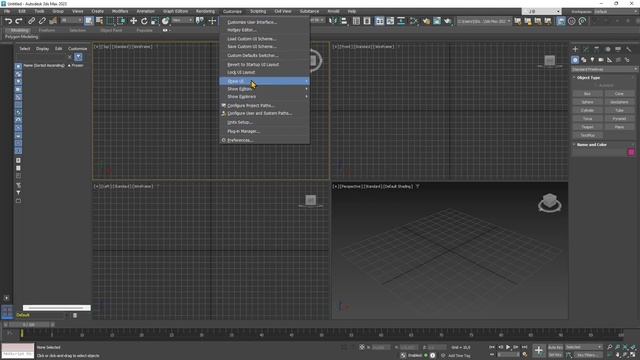Click the Plane primitive button
The image size is (640, 360).
point(619,127)
